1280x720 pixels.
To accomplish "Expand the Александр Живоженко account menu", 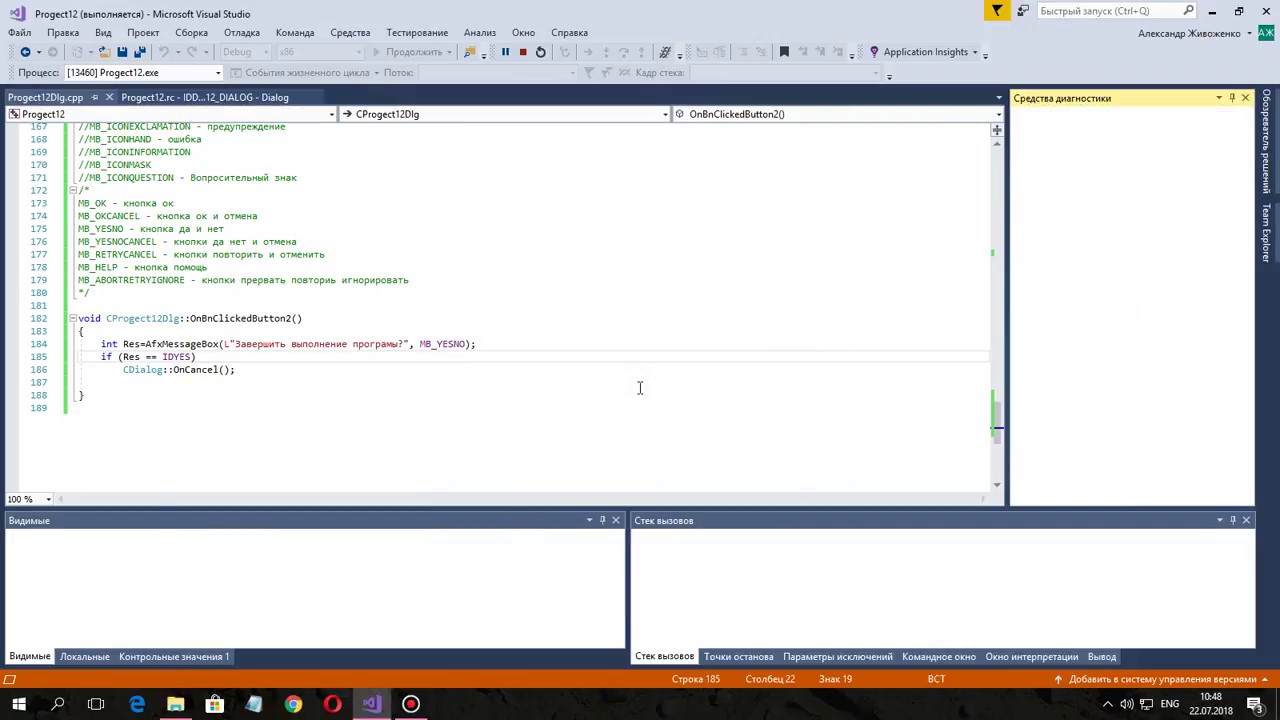I will [1249, 33].
